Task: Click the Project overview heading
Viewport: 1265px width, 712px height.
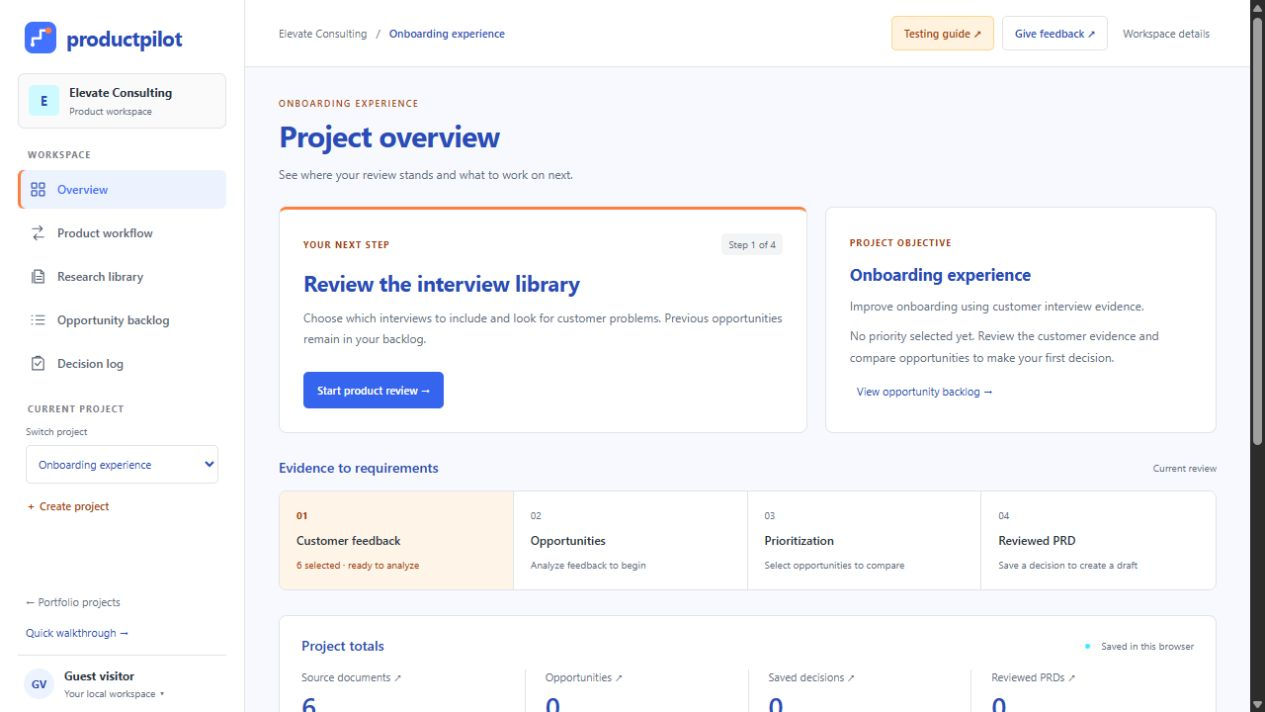Action: (x=389, y=138)
